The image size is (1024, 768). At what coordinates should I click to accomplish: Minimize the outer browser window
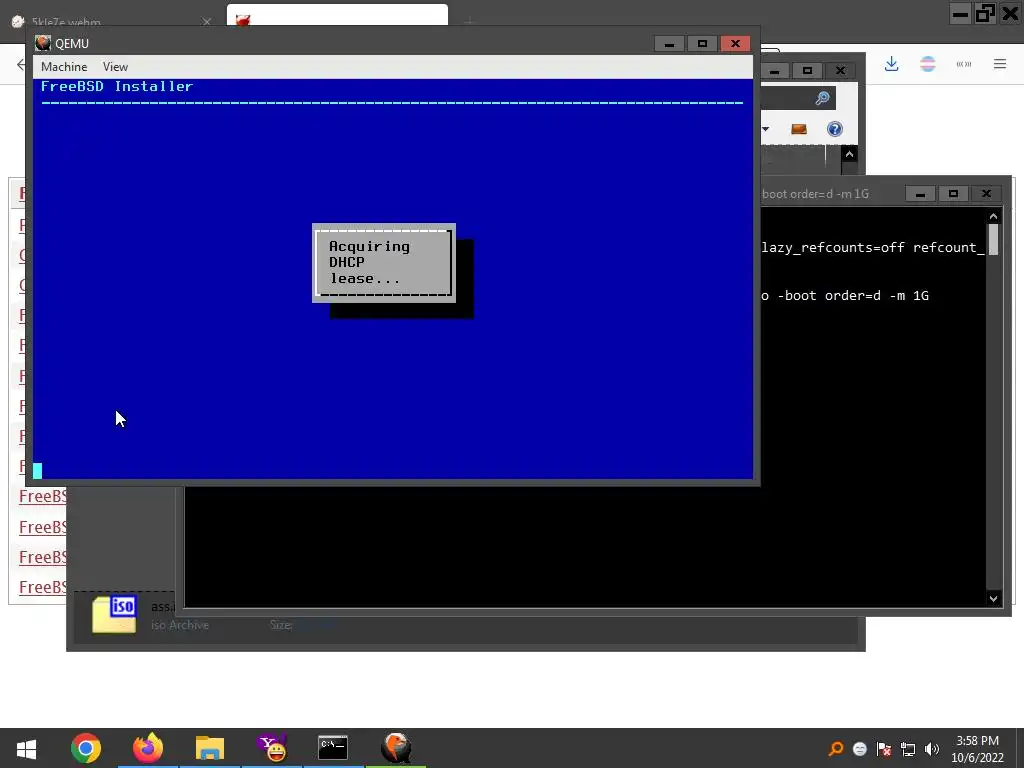pos(960,14)
